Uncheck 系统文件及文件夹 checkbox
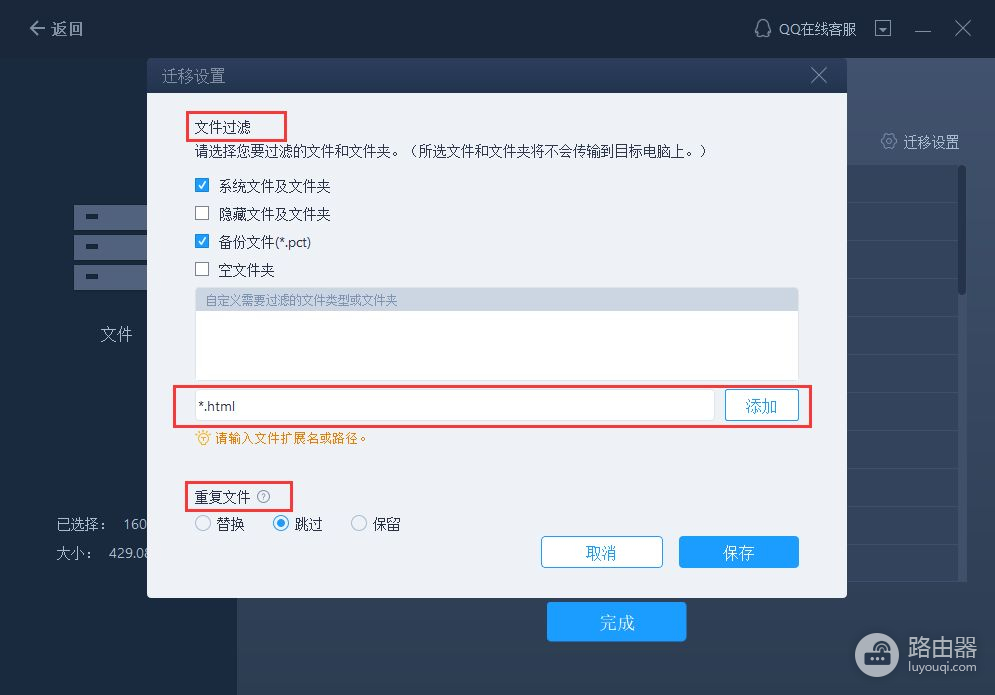Viewport: 995px width, 695px height. 202,185
